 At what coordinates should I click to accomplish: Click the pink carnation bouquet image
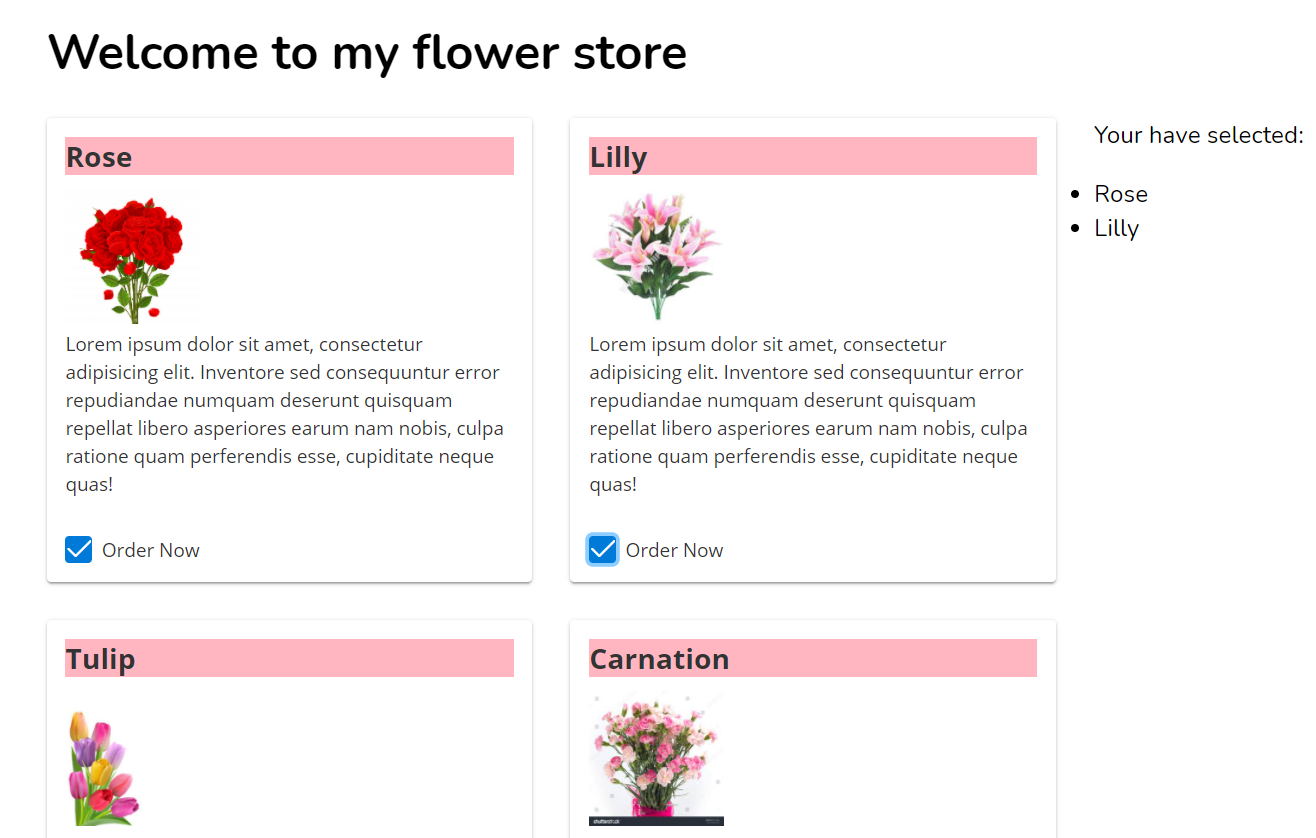[656, 759]
